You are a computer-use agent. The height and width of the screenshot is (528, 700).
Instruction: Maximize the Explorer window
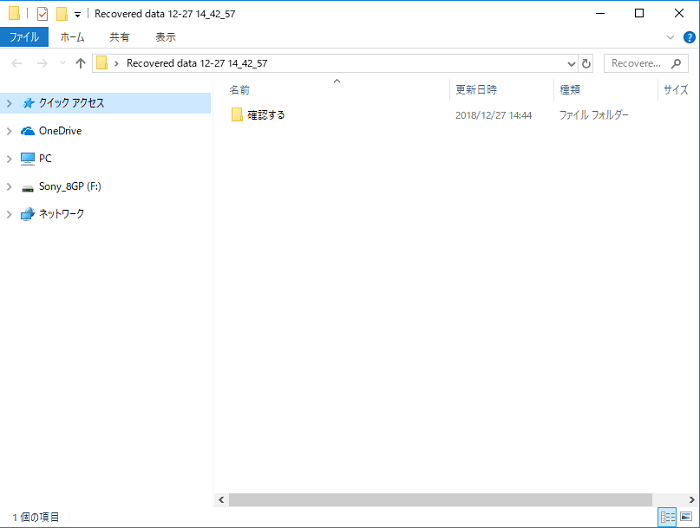tap(639, 14)
